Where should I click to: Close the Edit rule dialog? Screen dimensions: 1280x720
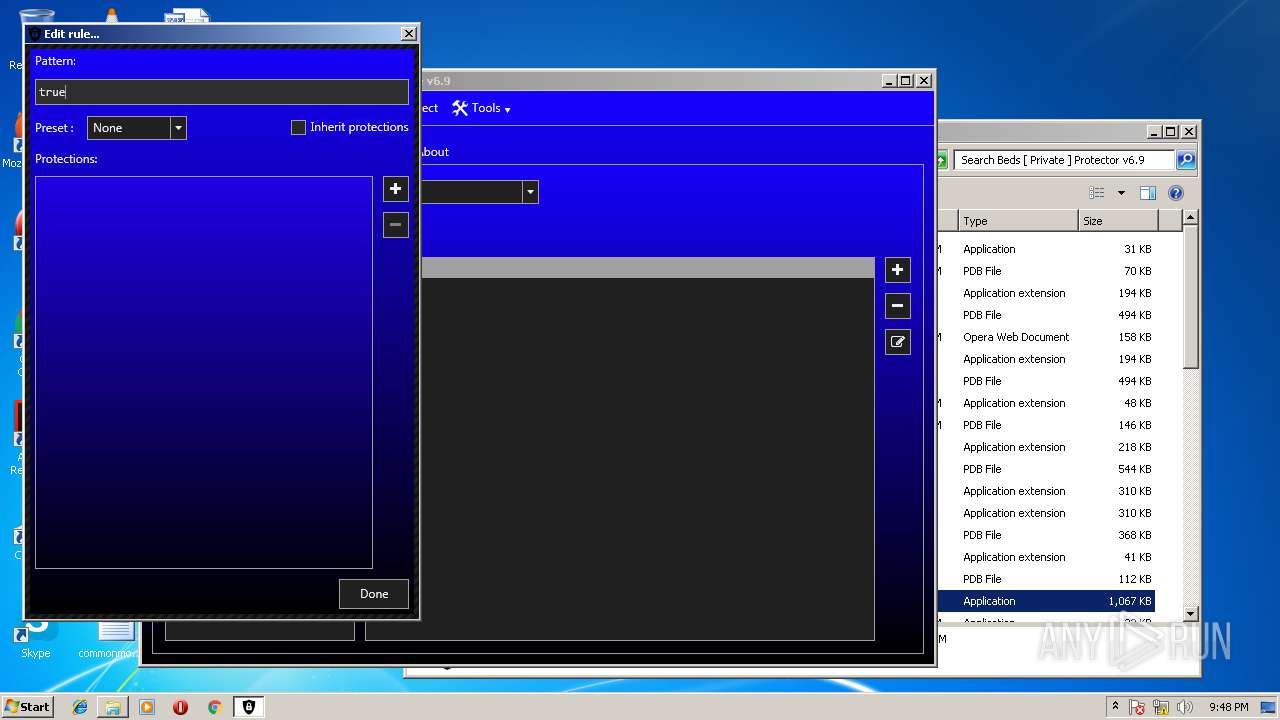[x=408, y=34]
